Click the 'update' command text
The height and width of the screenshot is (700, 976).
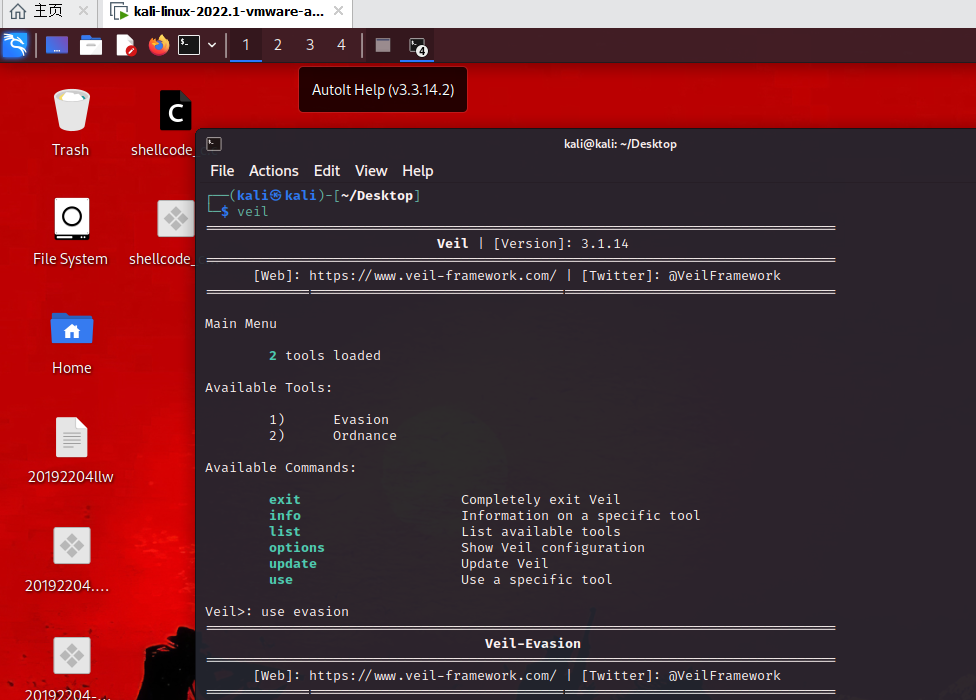293,564
